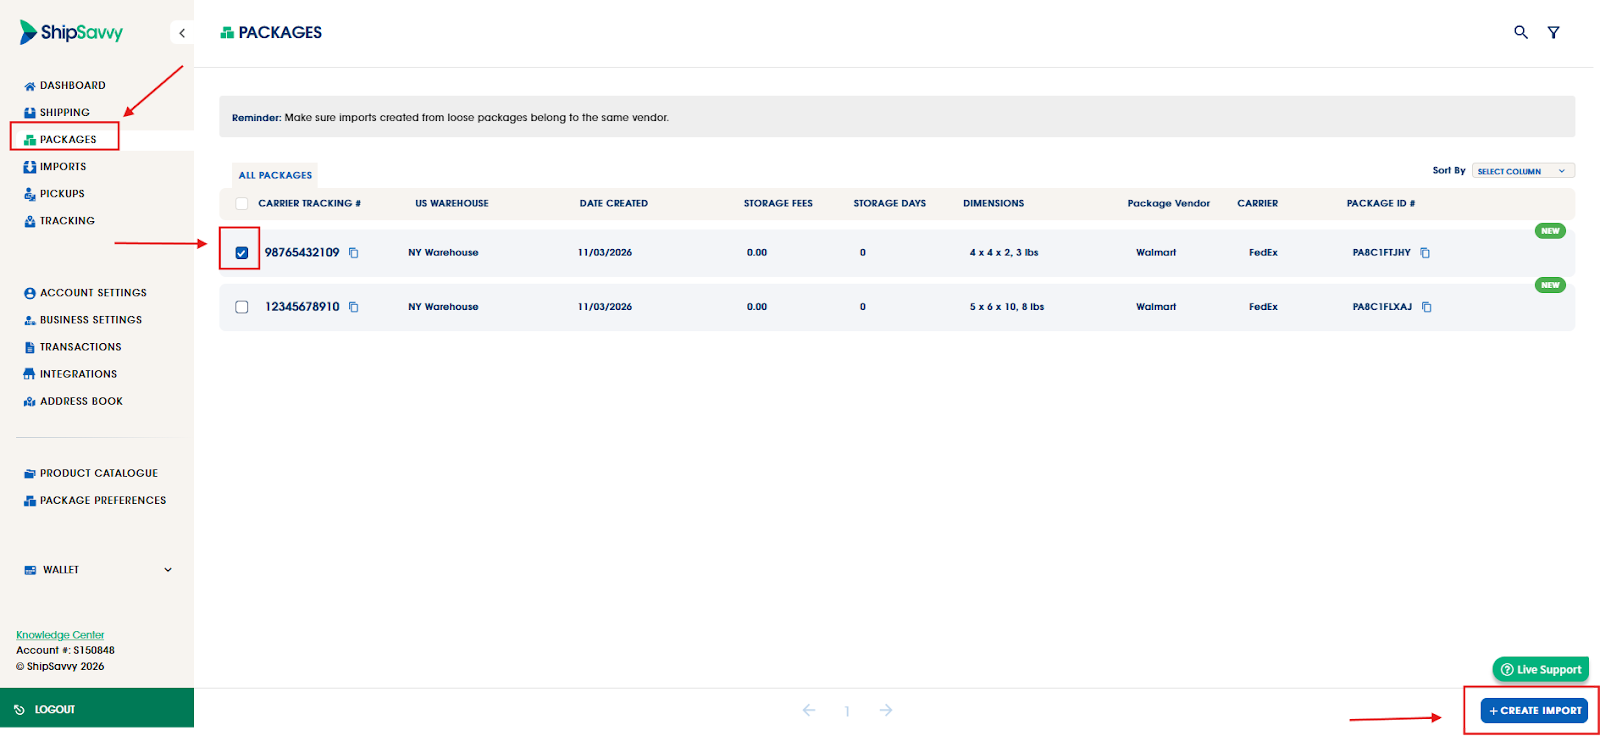
Task: Go to the previous page arrow
Action: tap(809, 710)
